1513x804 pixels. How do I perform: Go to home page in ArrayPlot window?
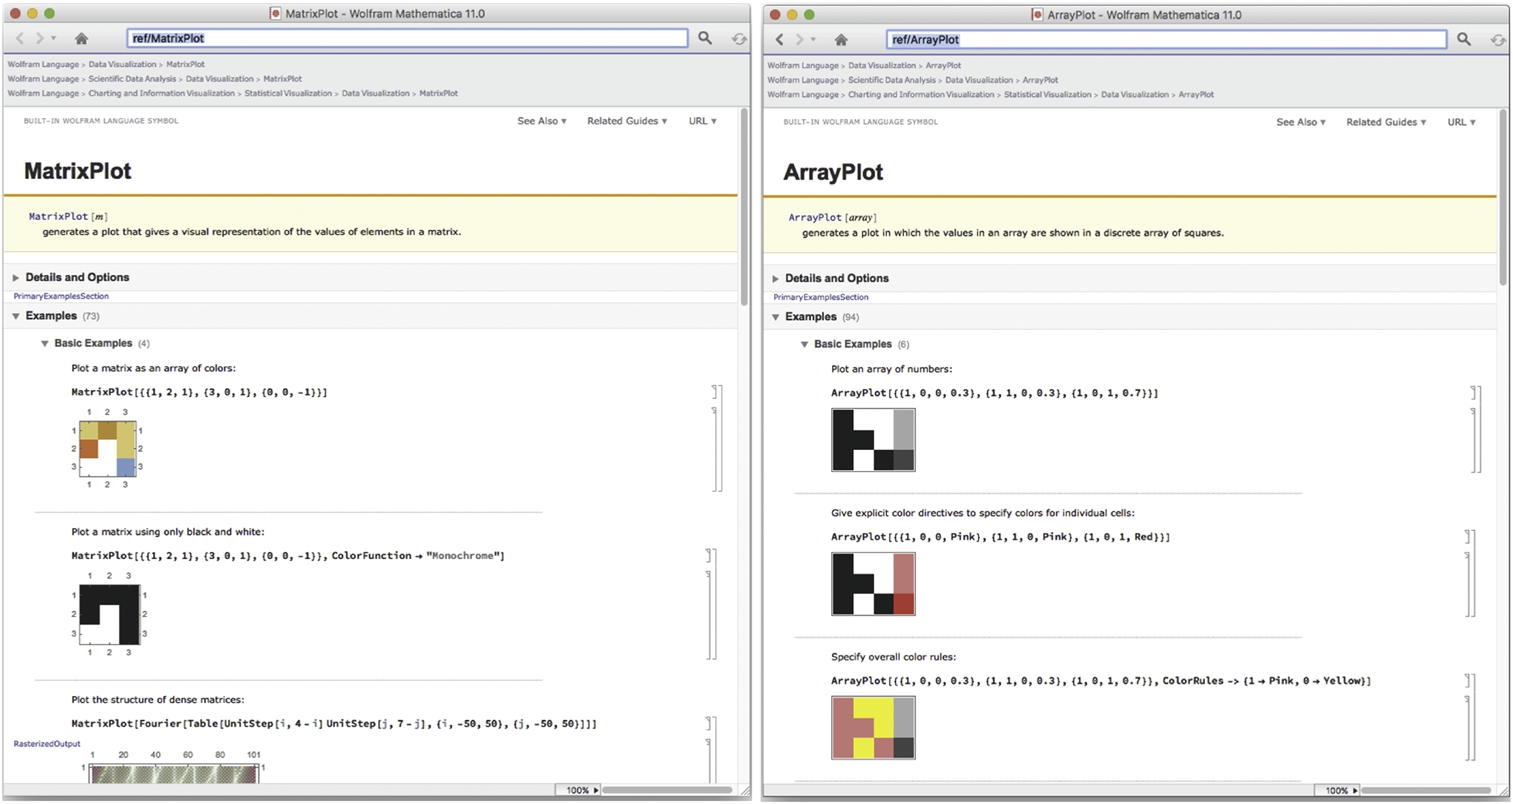tap(841, 39)
